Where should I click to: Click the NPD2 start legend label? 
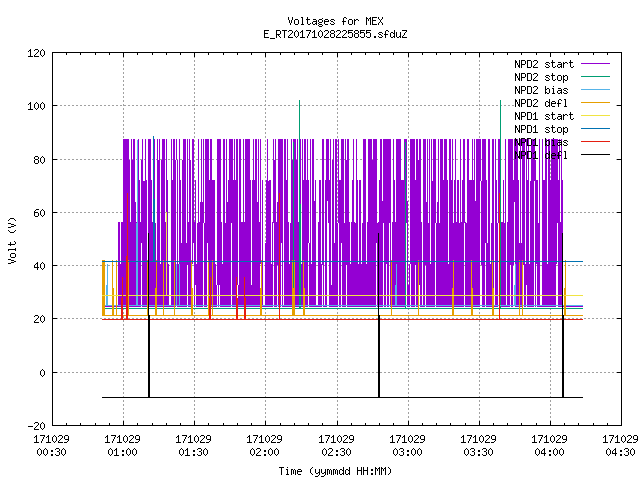[x=544, y=64]
